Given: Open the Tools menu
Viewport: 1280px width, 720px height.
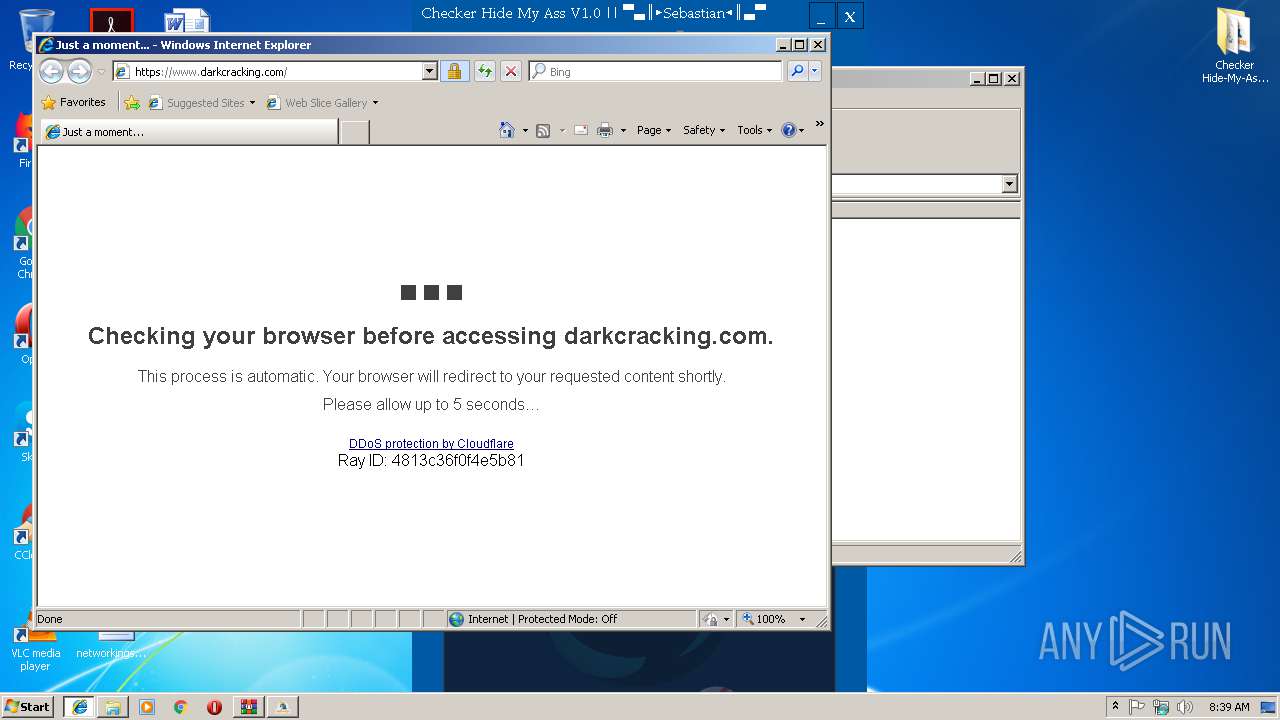Looking at the screenshot, I should pos(755,130).
